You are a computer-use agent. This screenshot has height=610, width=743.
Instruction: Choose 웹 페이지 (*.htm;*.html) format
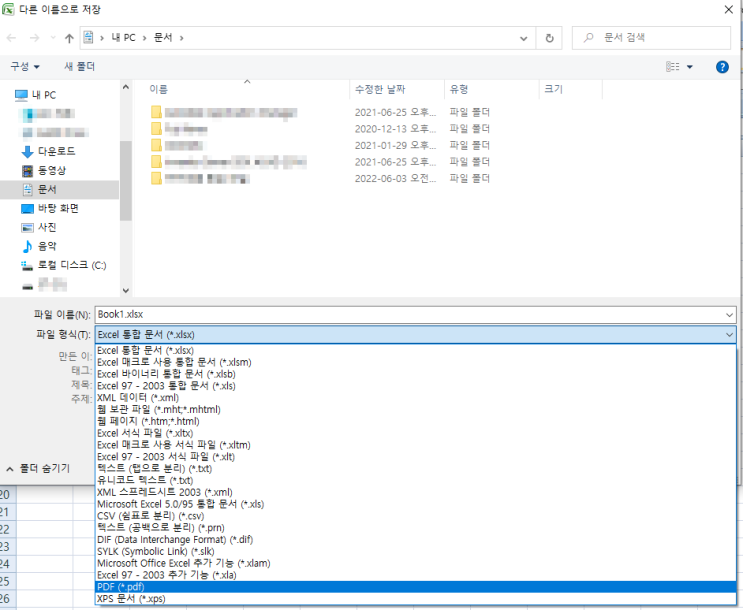[x=416, y=421]
